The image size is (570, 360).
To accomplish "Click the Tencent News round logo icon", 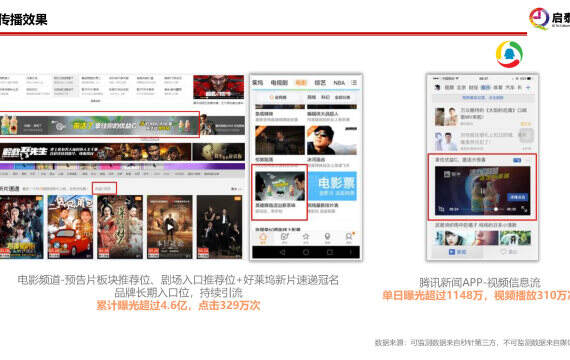I will point(509,54).
